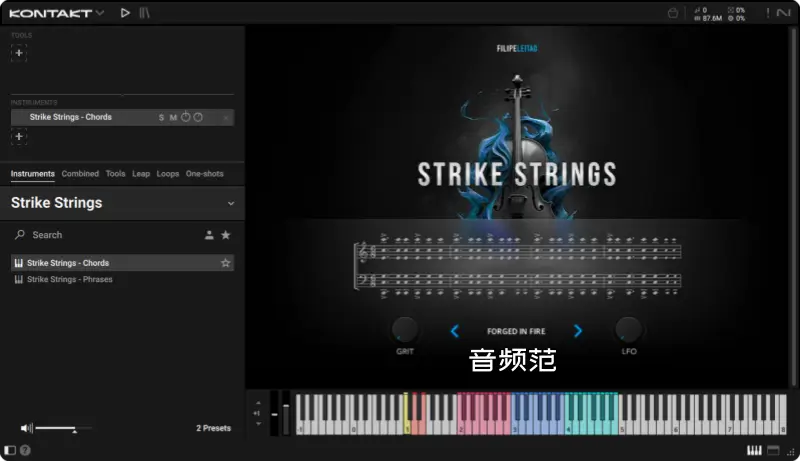Toggle the instrument view window icon at bottom right
The image size is (800, 461).
(x=773, y=450)
